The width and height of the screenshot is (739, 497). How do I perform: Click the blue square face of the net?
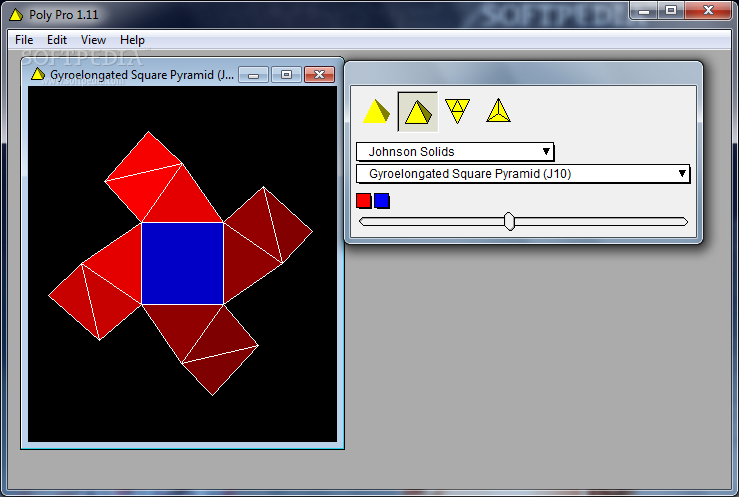point(182,263)
